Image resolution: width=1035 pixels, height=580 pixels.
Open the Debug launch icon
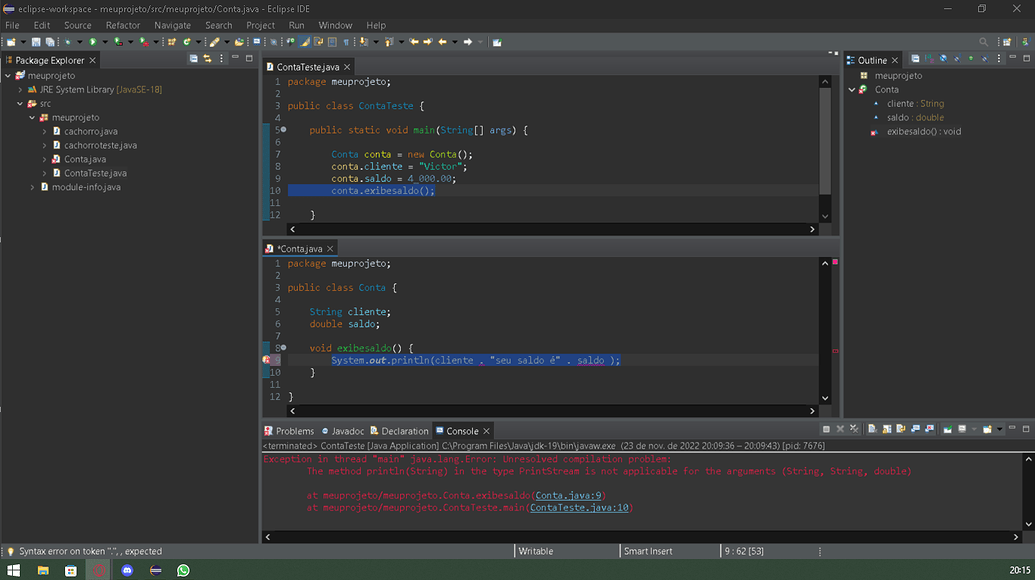[67, 42]
